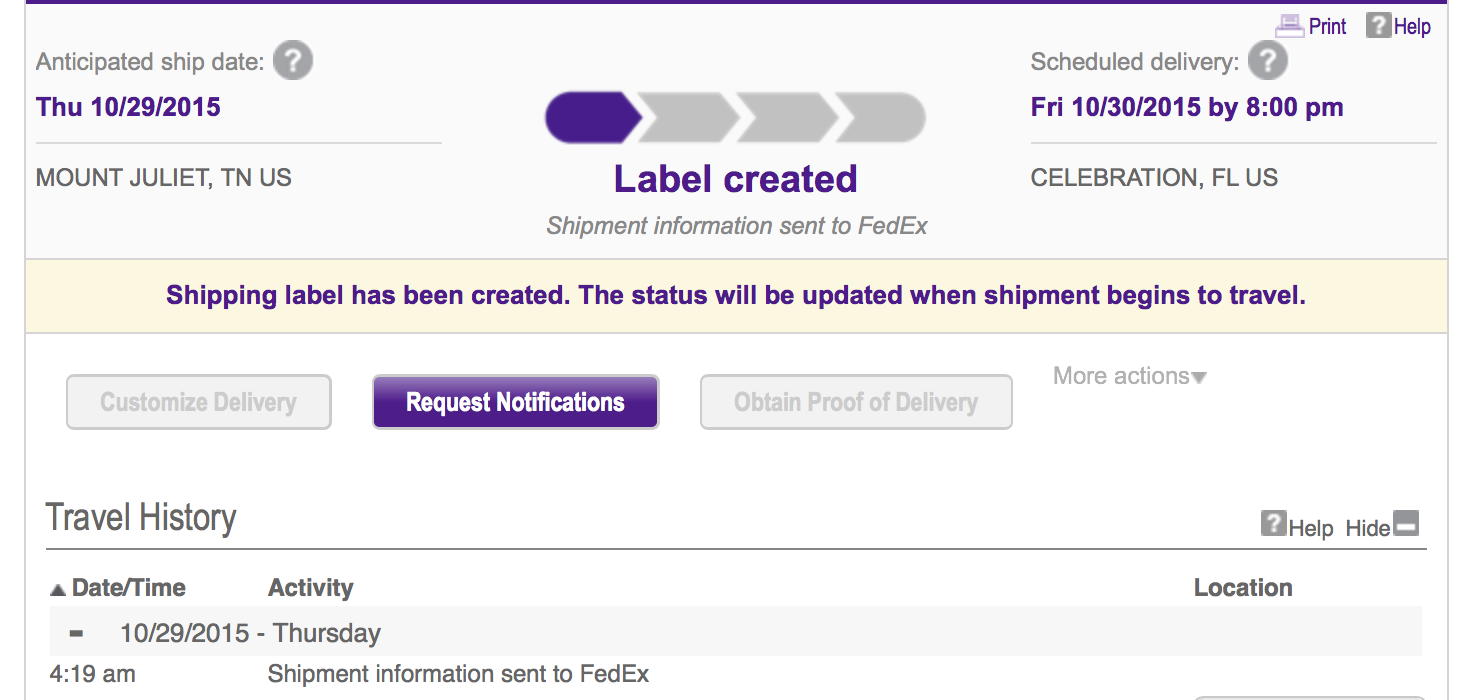Click the Travel History Help question icon
This screenshot has width=1468, height=700.
click(1273, 523)
